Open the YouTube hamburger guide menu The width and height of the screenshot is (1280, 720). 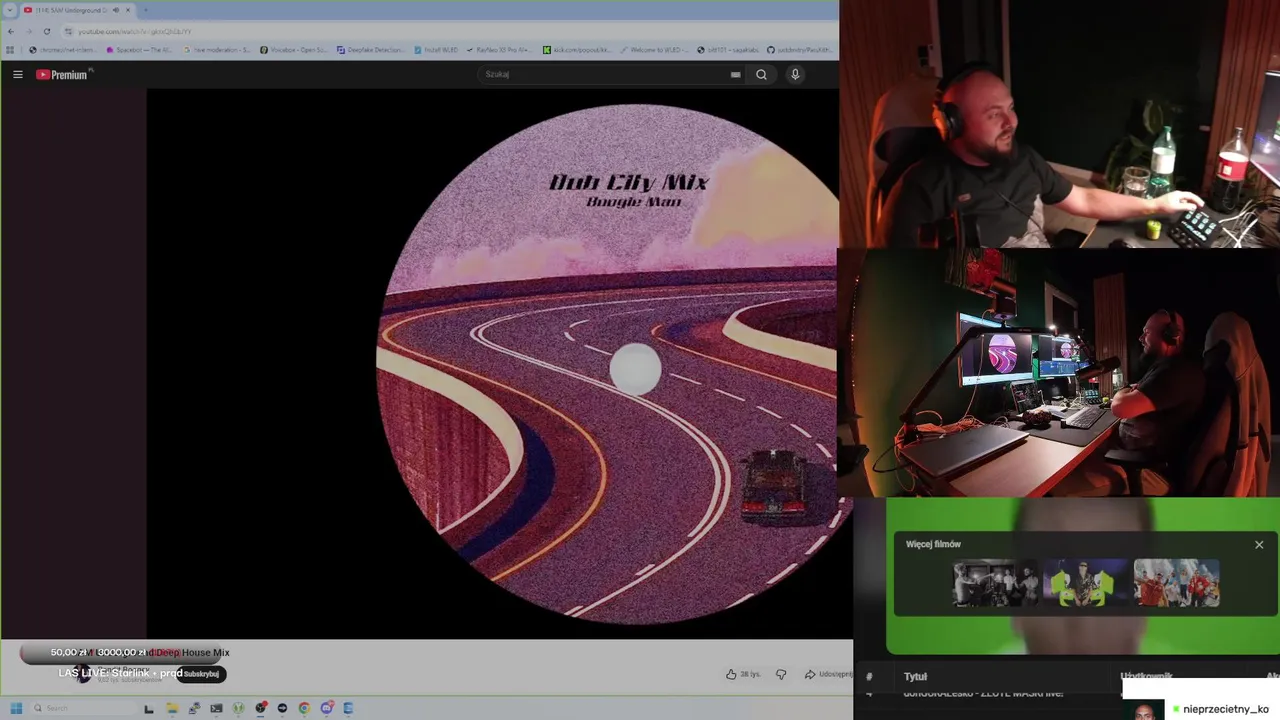tap(17, 74)
